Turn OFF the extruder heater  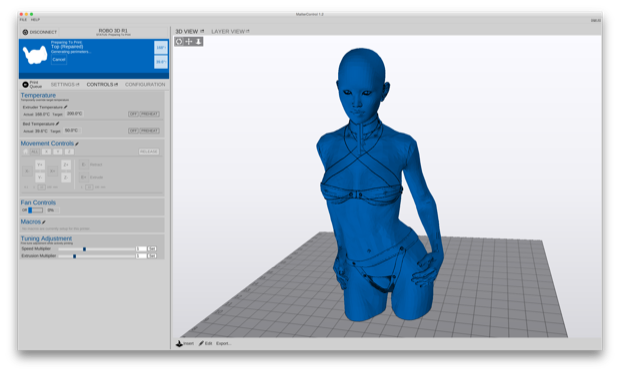(x=133, y=114)
